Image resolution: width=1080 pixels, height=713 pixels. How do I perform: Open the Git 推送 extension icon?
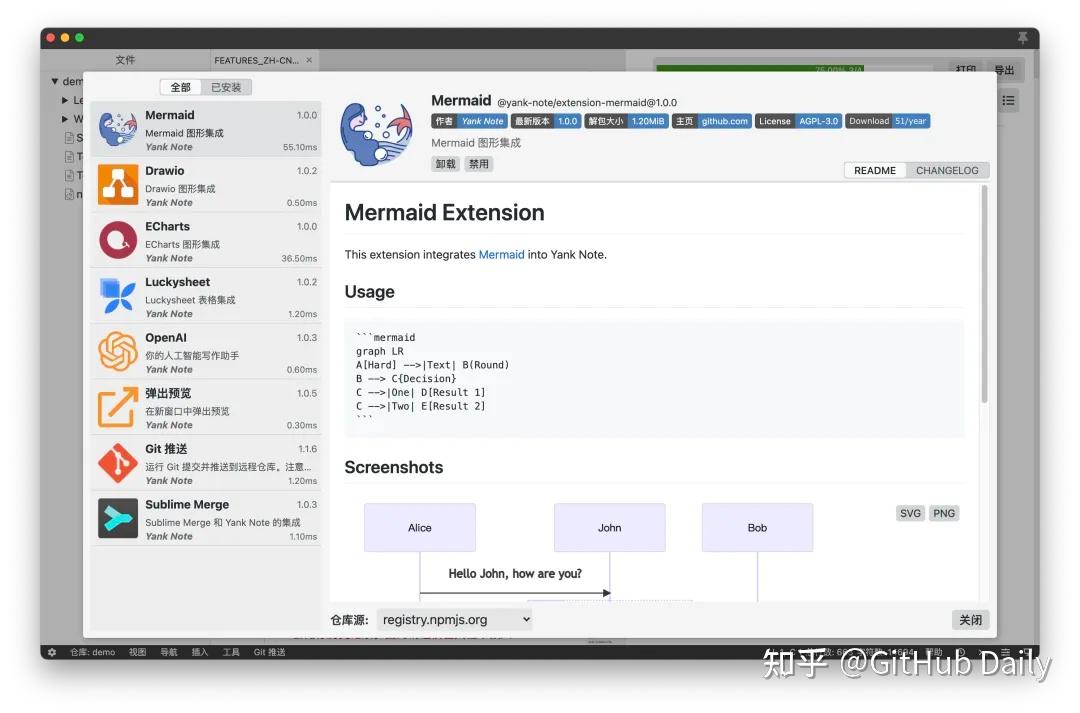pyautogui.click(x=118, y=463)
